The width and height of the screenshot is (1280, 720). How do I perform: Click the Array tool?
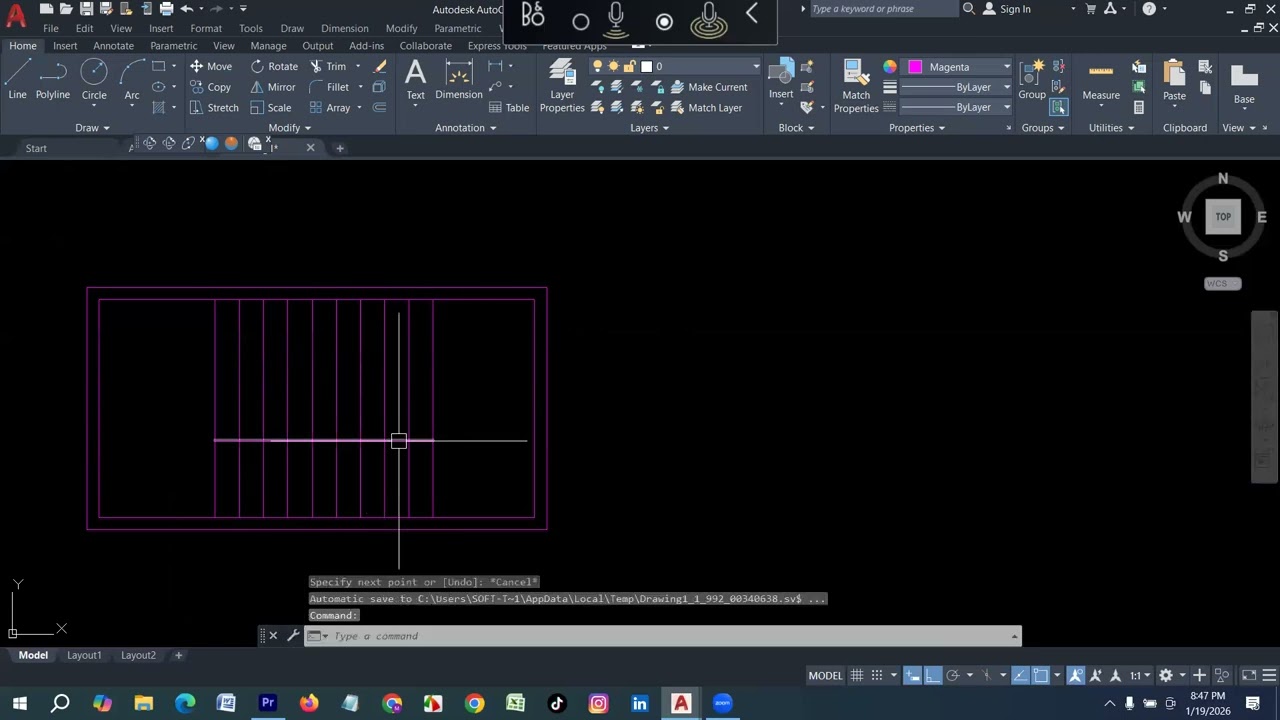330,108
